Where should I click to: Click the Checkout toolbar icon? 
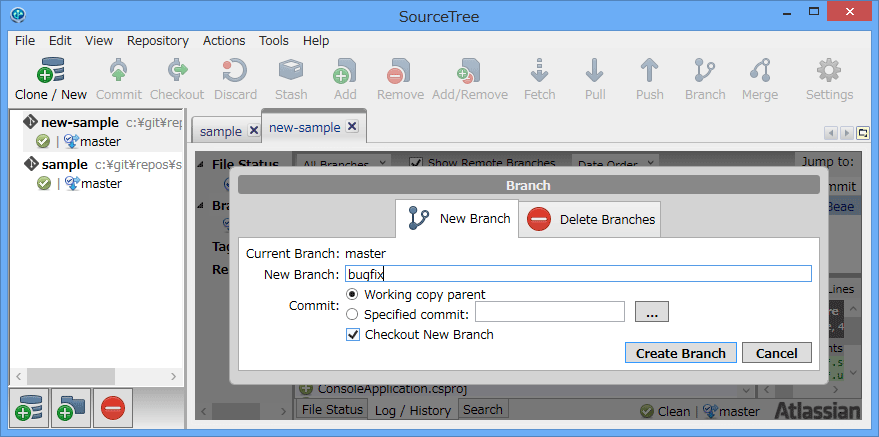click(177, 71)
